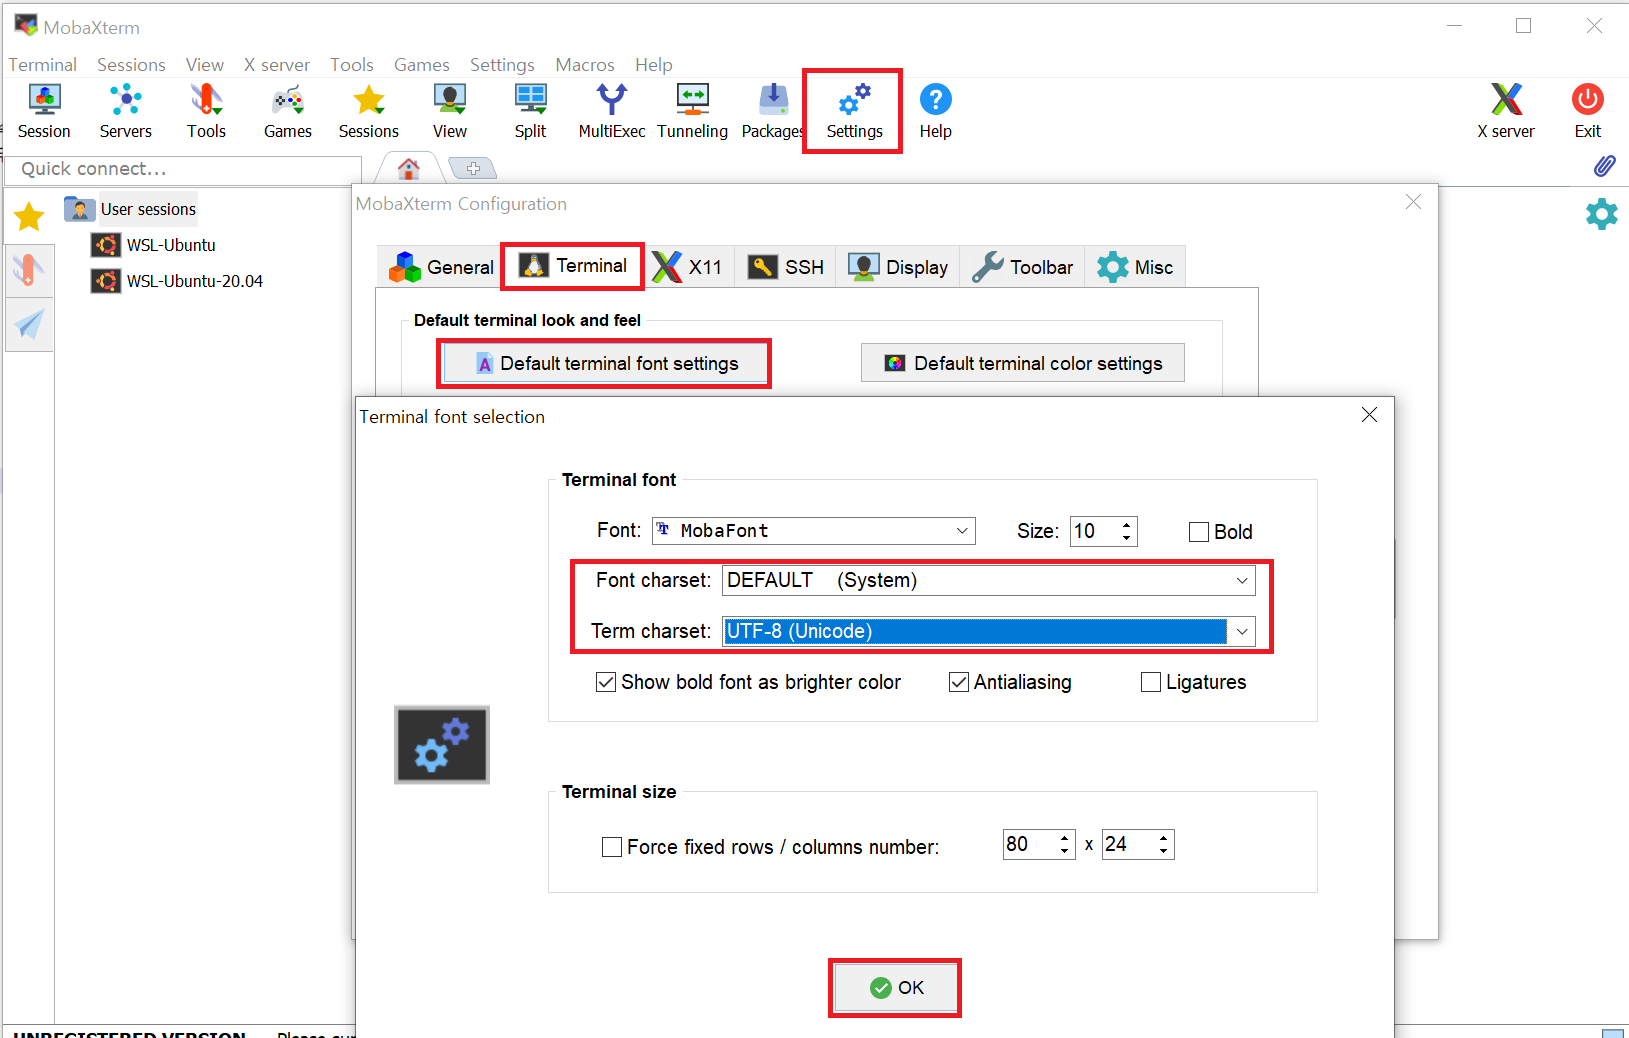
Task: Select the knife tools sidebar tab
Action: pos(29,270)
